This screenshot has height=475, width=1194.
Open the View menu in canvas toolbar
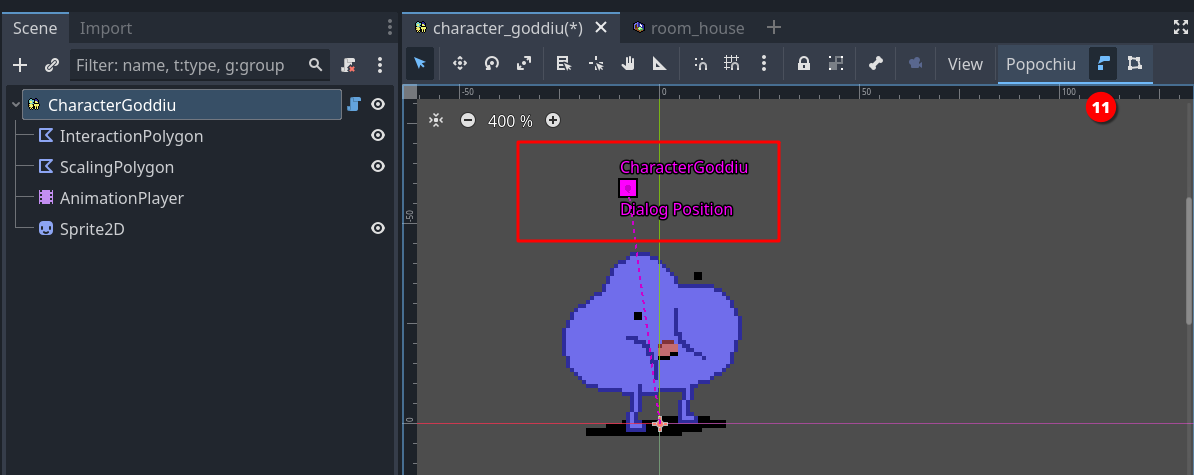click(965, 64)
